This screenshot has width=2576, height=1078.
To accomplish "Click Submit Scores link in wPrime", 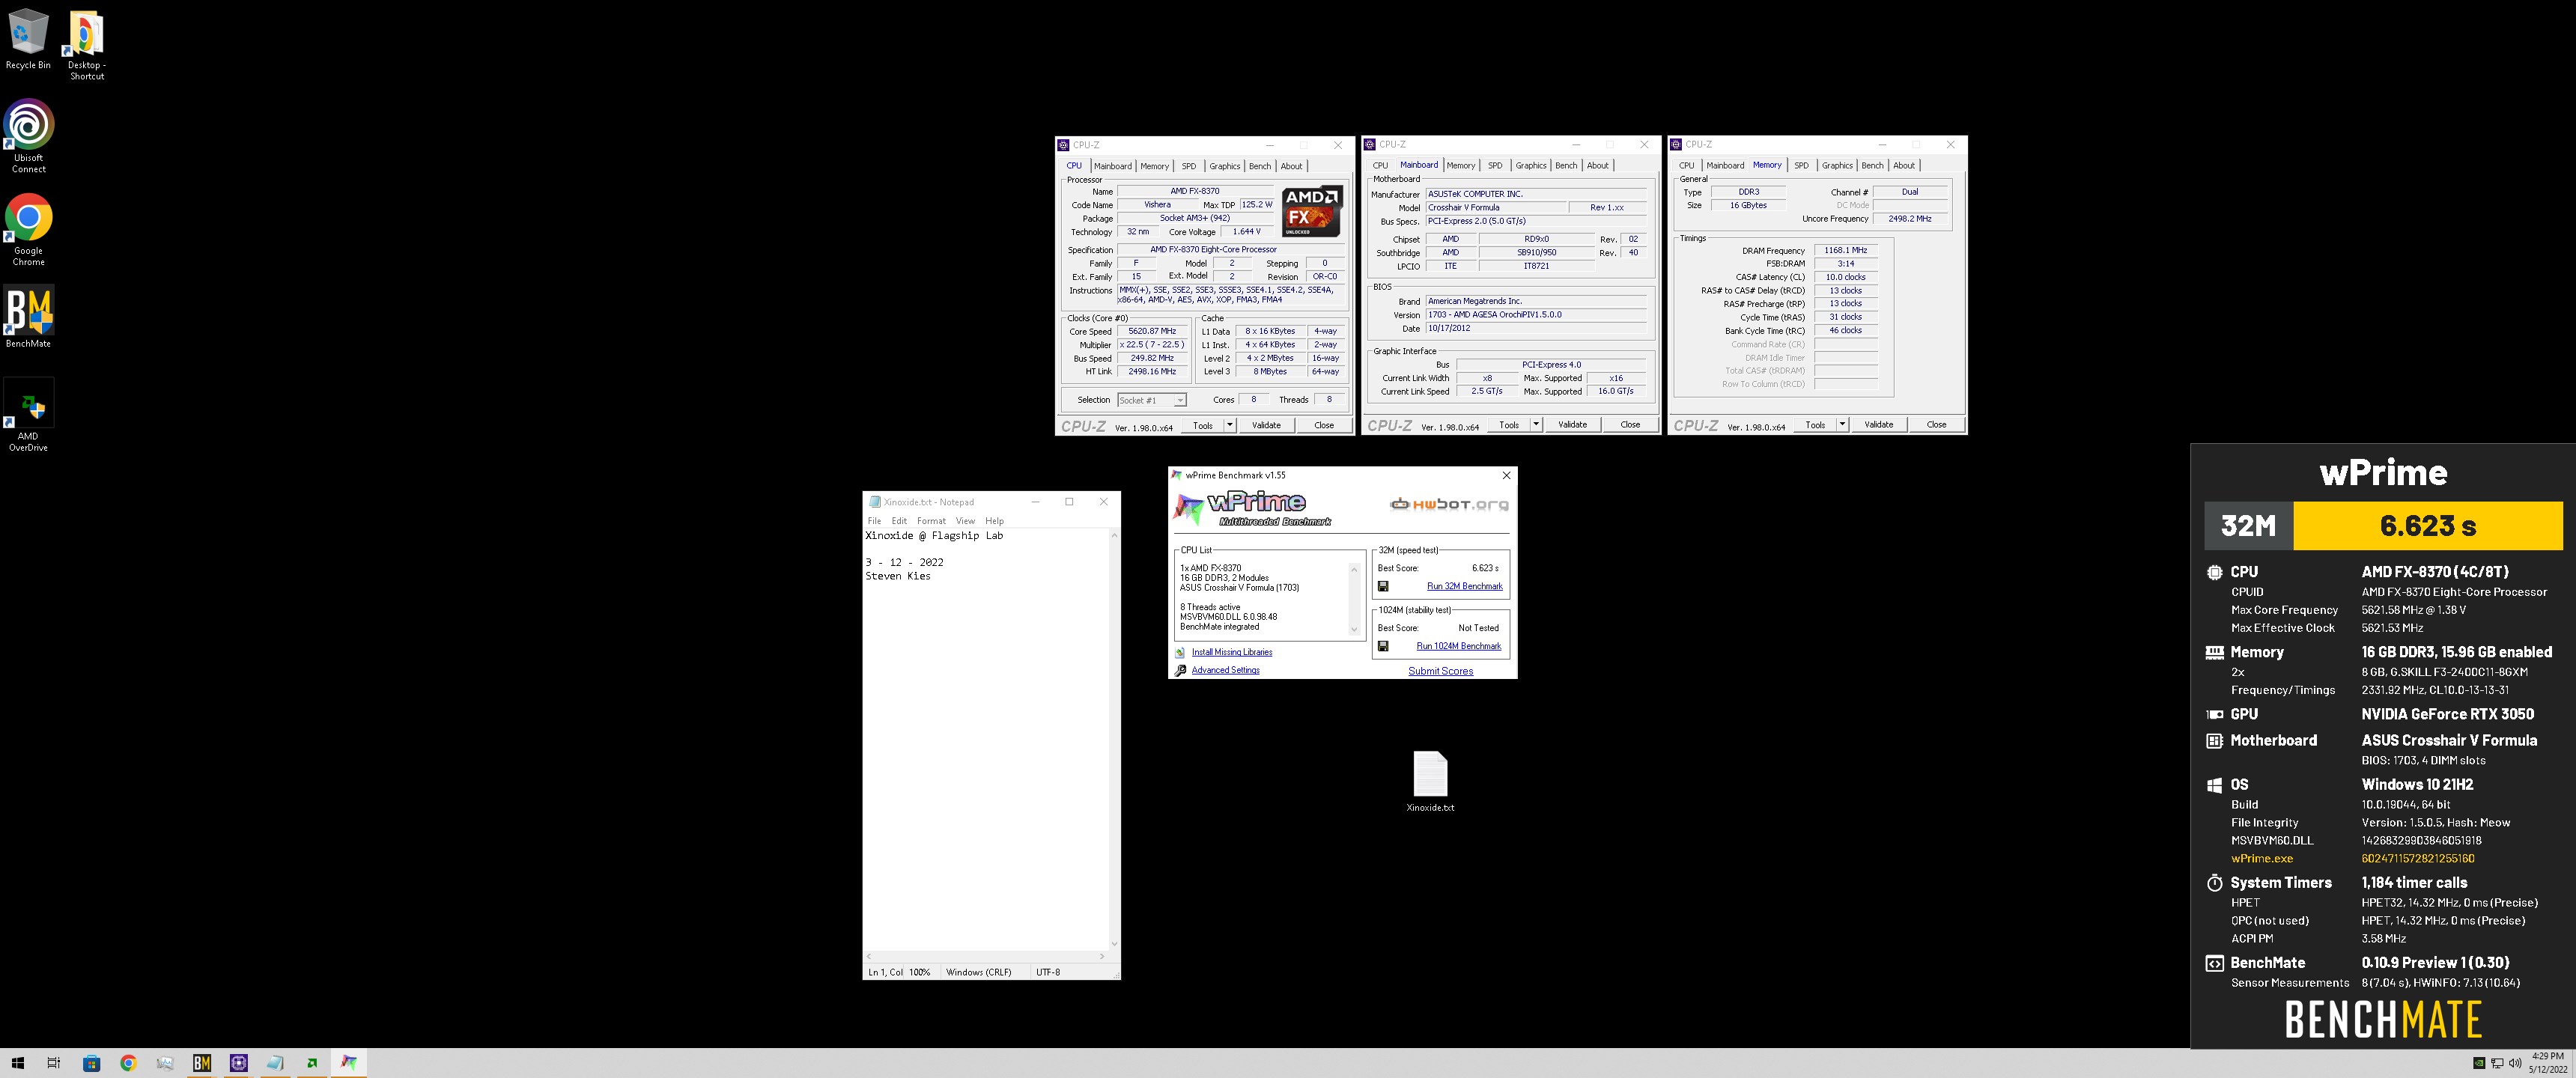I will (1440, 671).
